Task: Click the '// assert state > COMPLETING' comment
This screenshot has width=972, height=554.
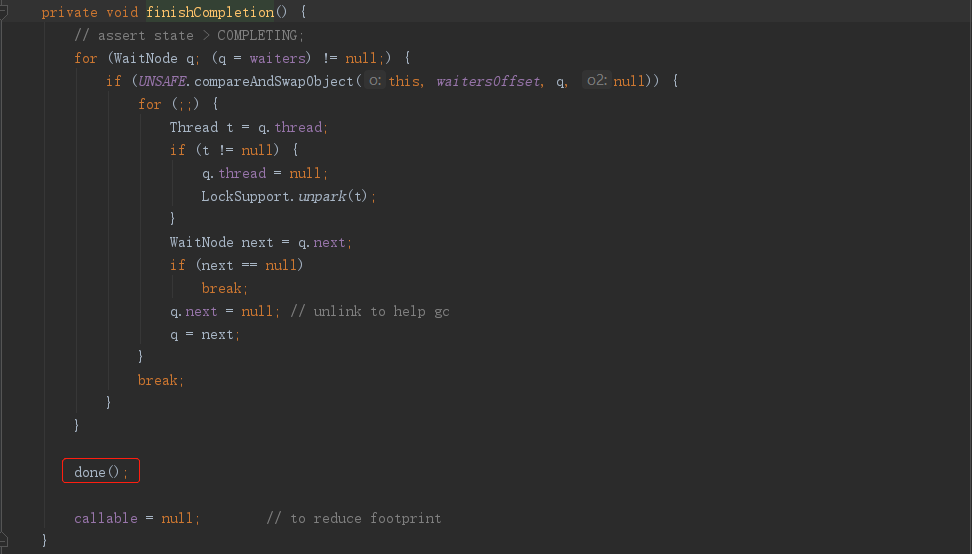Action: (x=189, y=35)
